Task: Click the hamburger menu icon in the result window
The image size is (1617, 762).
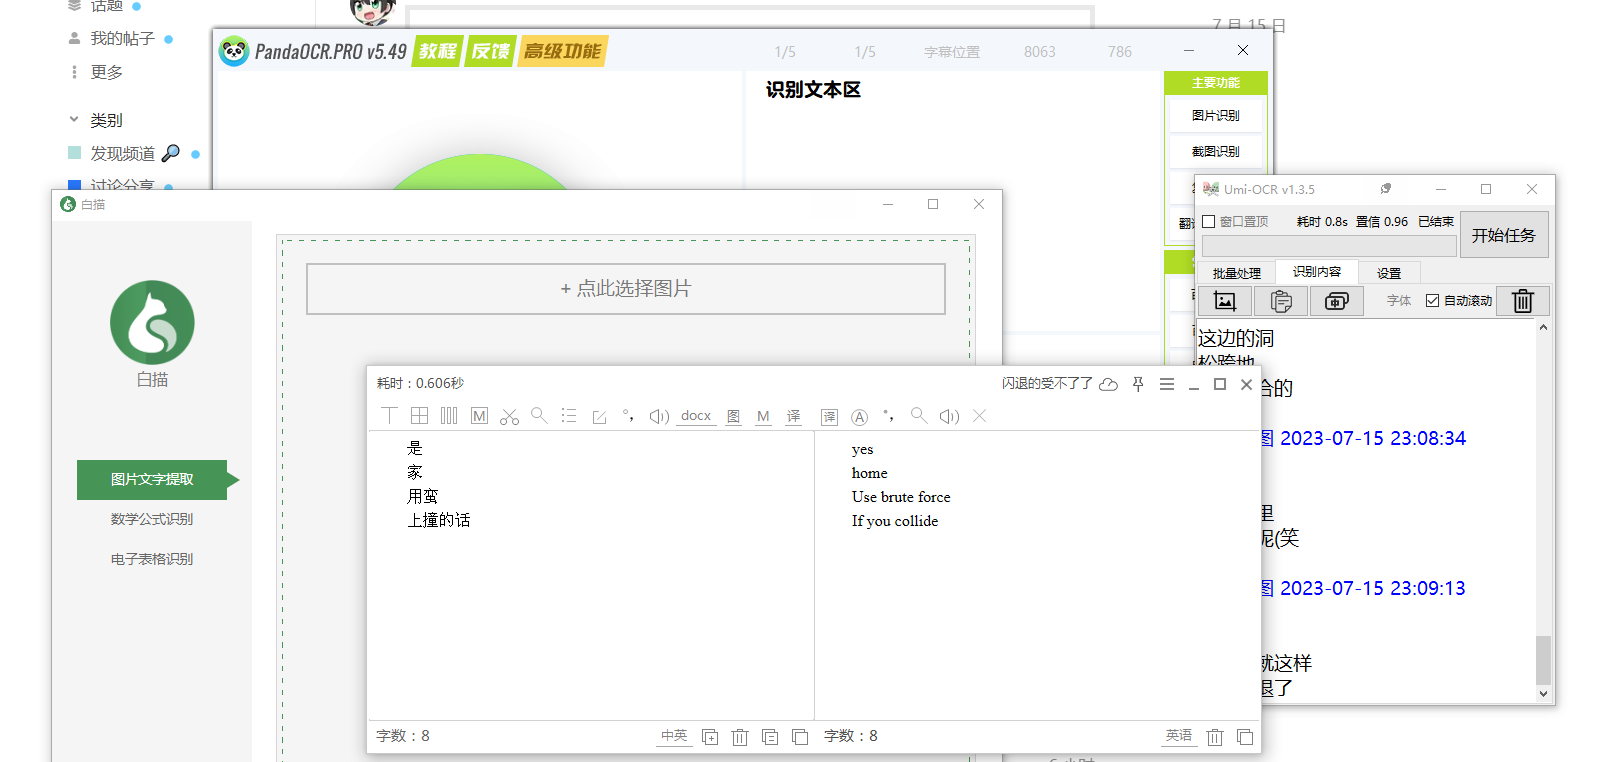Action: click(1167, 384)
